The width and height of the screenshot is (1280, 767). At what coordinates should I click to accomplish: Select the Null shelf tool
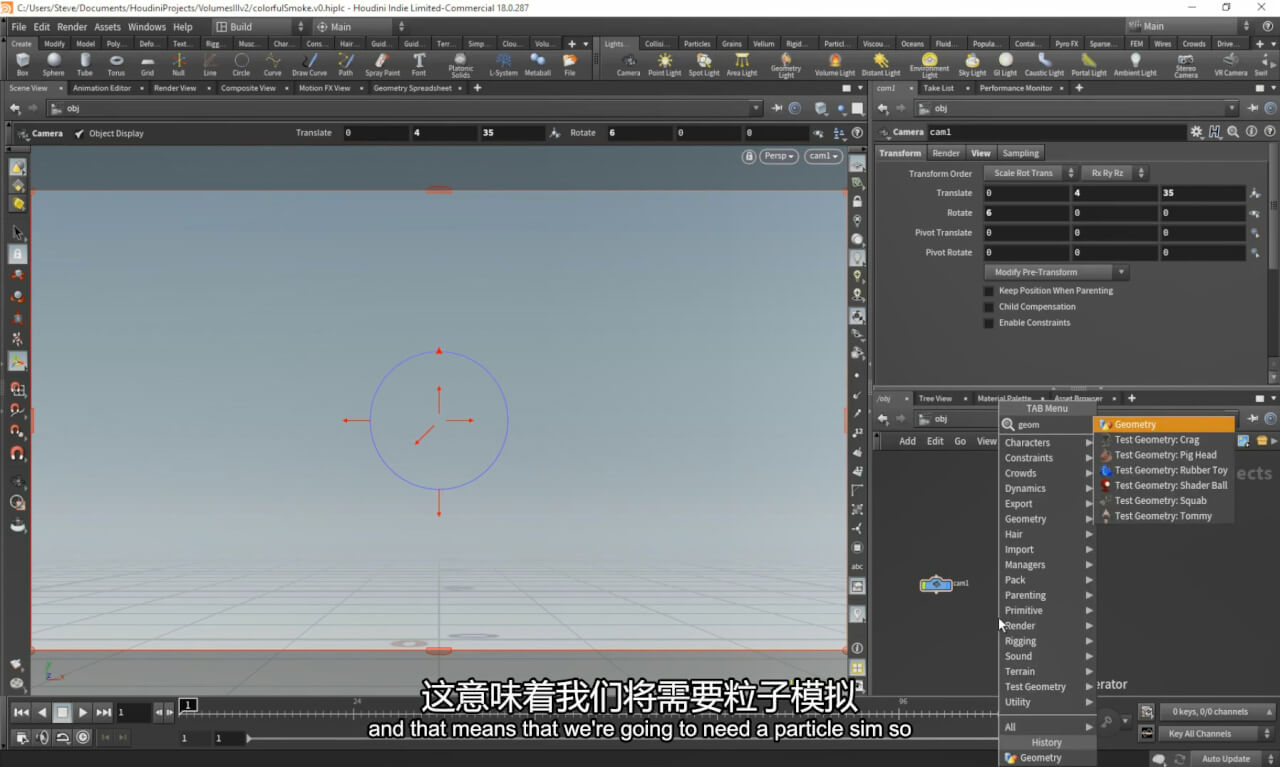[178, 65]
